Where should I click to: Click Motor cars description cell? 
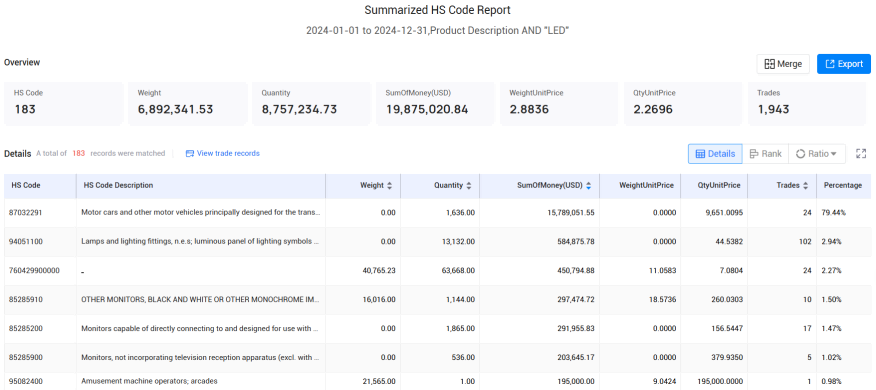[201, 212]
